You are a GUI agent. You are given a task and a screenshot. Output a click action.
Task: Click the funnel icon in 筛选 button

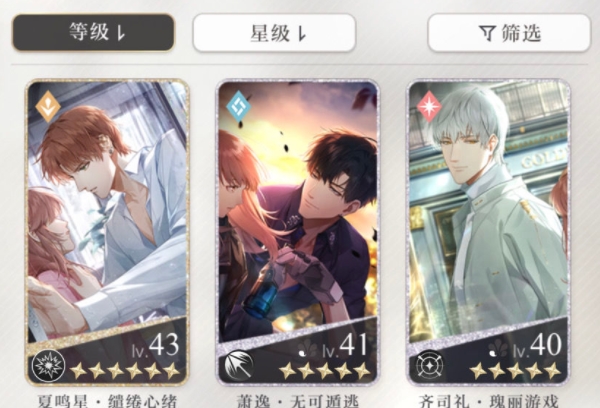pos(488,33)
